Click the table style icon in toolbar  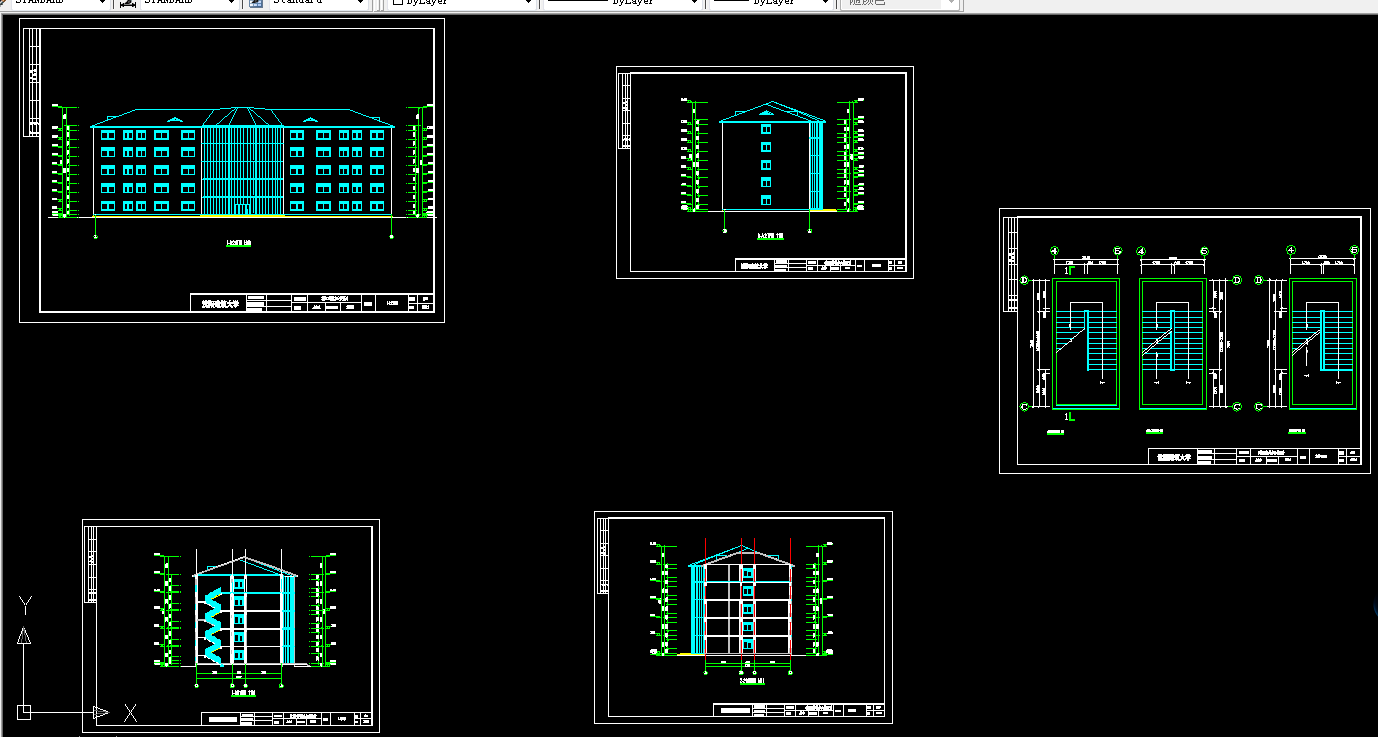point(255,3)
